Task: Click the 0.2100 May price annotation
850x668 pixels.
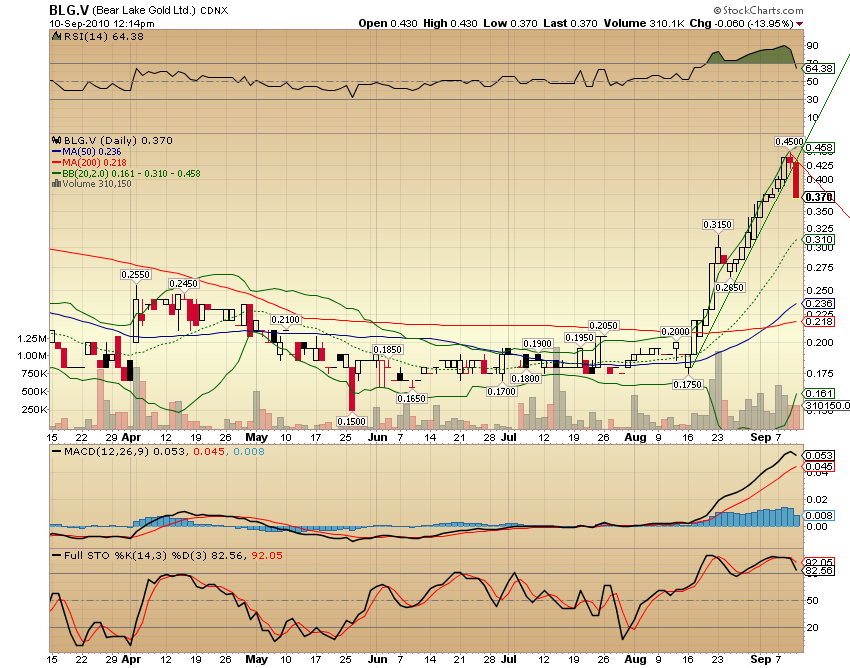Action: [x=286, y=319]
